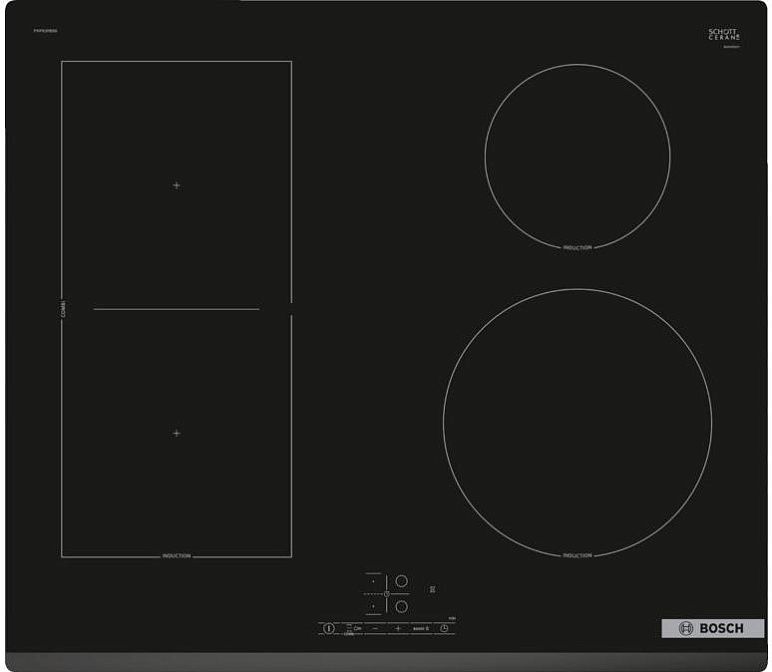This screenshot has height=672, width=772.
Task: Click the cross mark in upper left zone
Action: pos(176,186)
